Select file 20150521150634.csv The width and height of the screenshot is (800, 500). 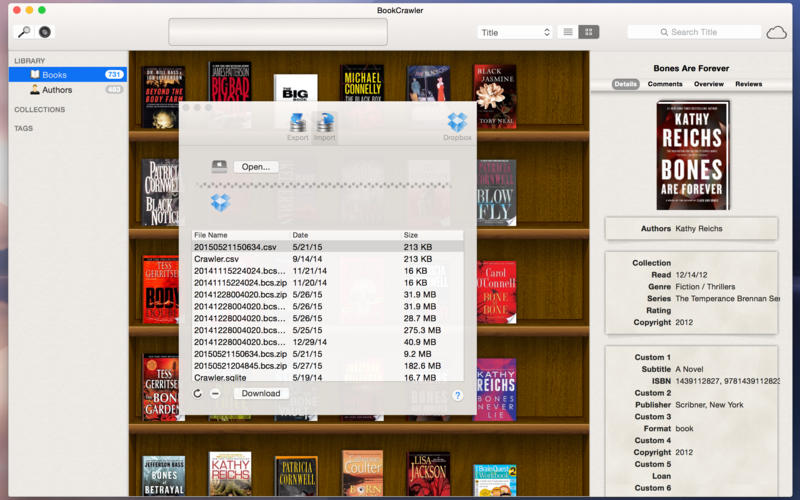coord(328,247)
